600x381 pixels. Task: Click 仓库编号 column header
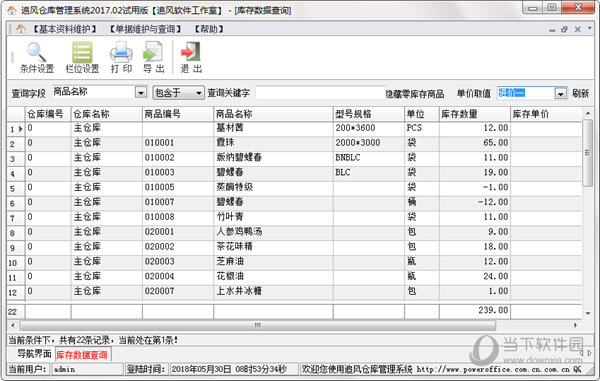point(48,114)
